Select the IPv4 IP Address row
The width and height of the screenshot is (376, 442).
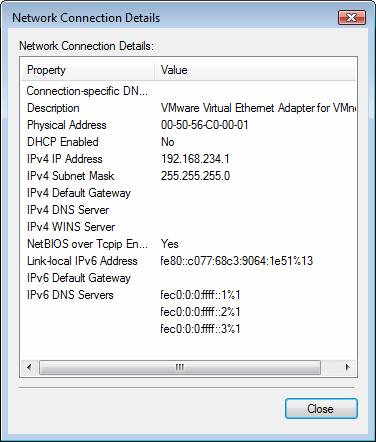[x=189, y=159]
